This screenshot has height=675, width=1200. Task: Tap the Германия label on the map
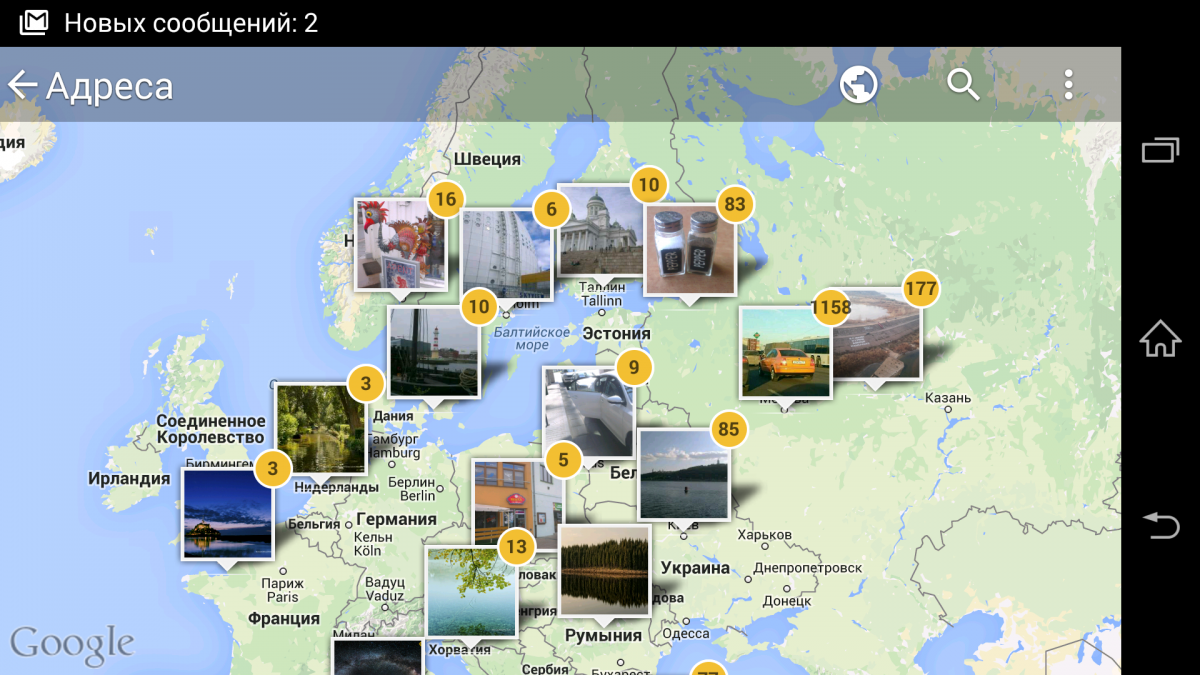(396, 519)
